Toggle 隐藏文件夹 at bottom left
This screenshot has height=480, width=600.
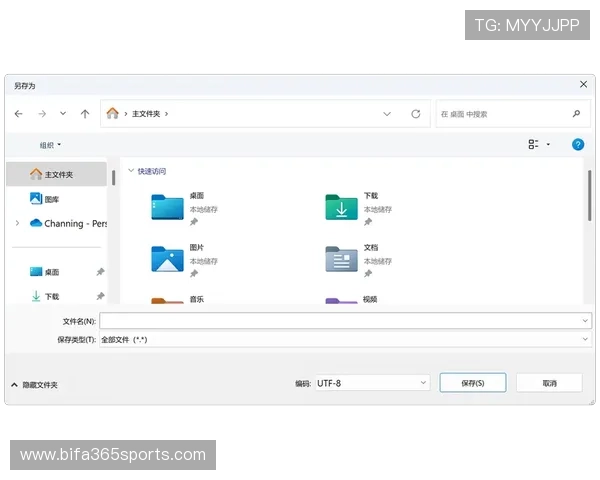(x=34, y=385)
